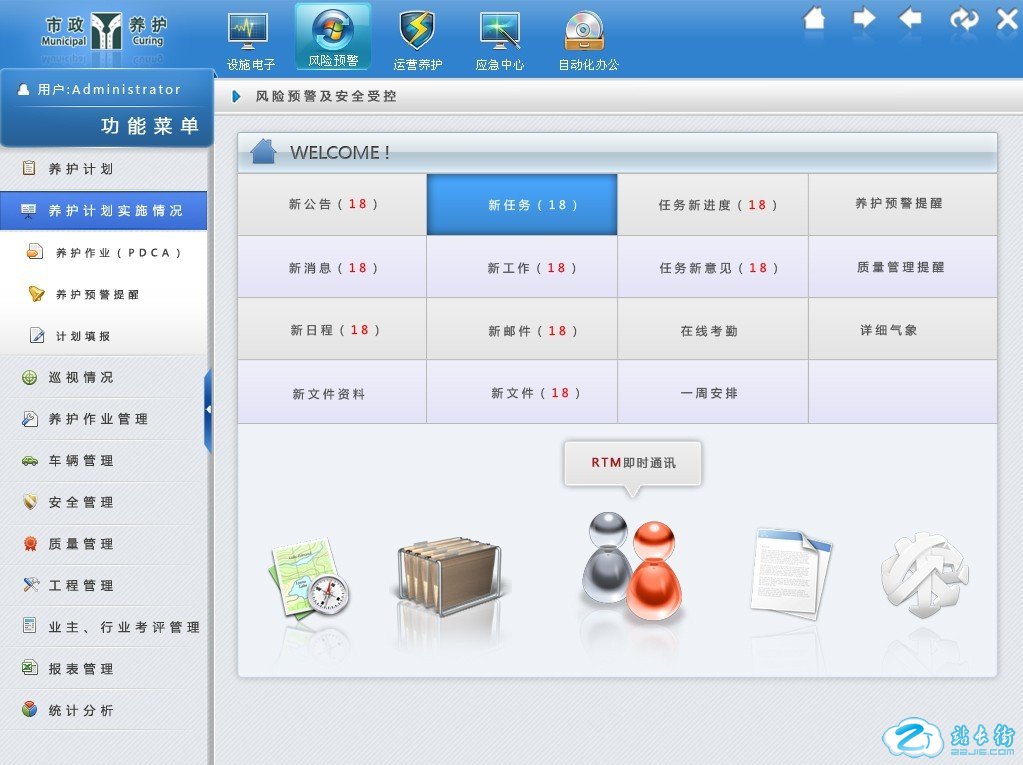Open the file folder archive icon
1023x765 pixels.
[x=448, y=578]
